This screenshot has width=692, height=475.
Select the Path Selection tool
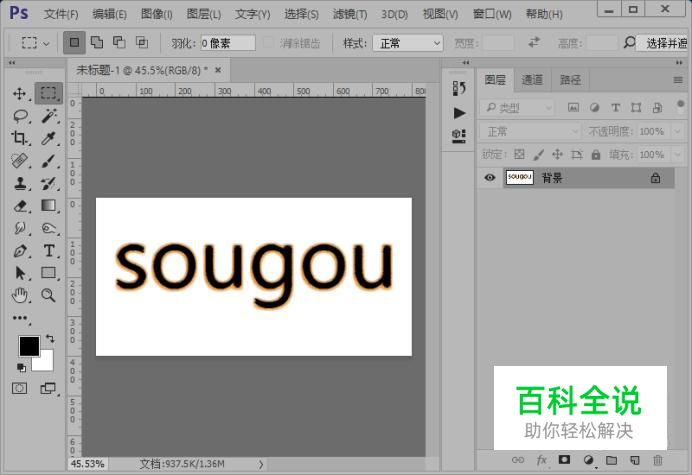tap(20, 273)
